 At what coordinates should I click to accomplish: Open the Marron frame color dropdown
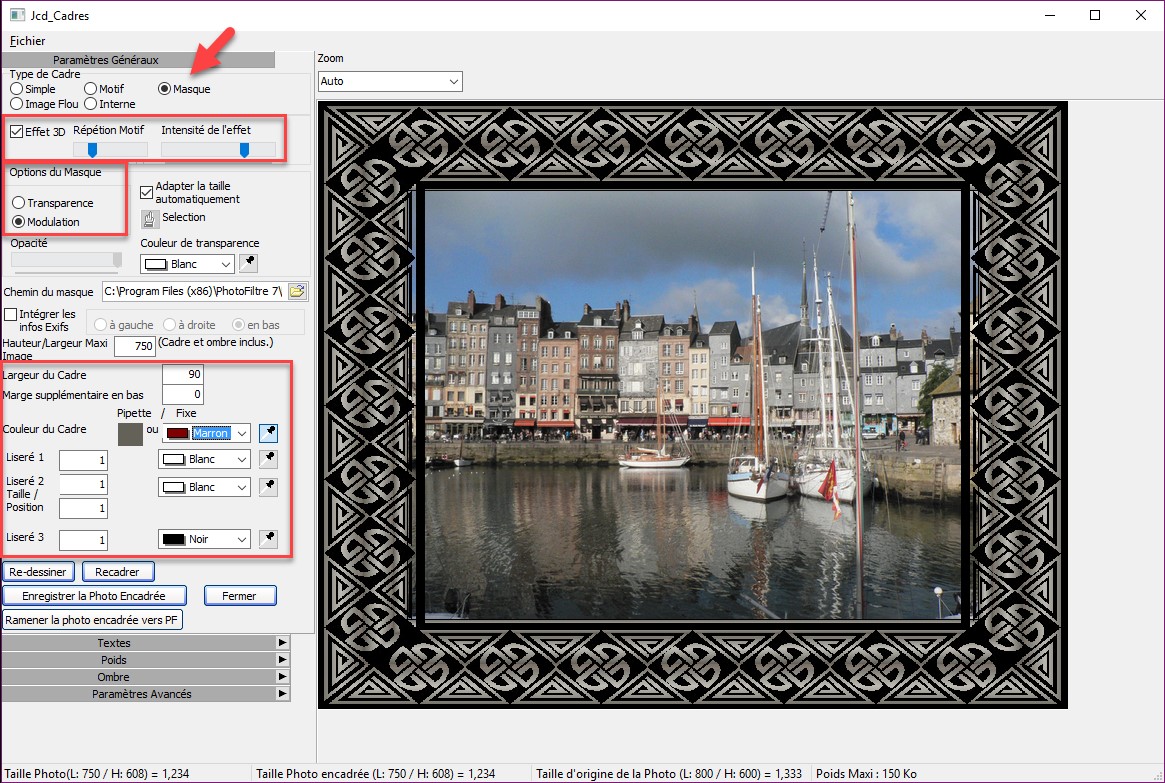point(242,433)
